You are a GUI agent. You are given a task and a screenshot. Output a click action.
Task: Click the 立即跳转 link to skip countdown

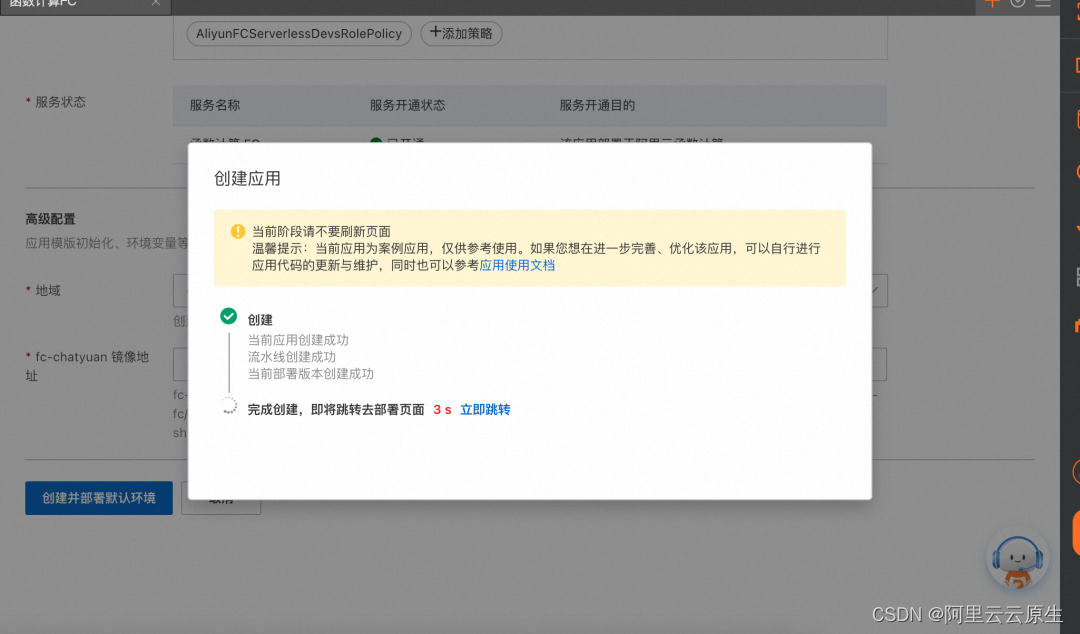pos(486,409)
